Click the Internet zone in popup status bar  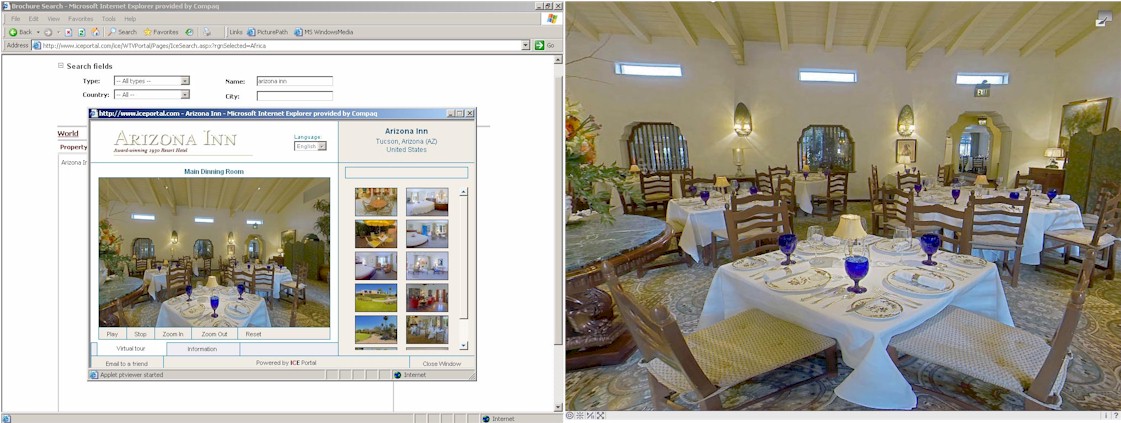(415, 374)
